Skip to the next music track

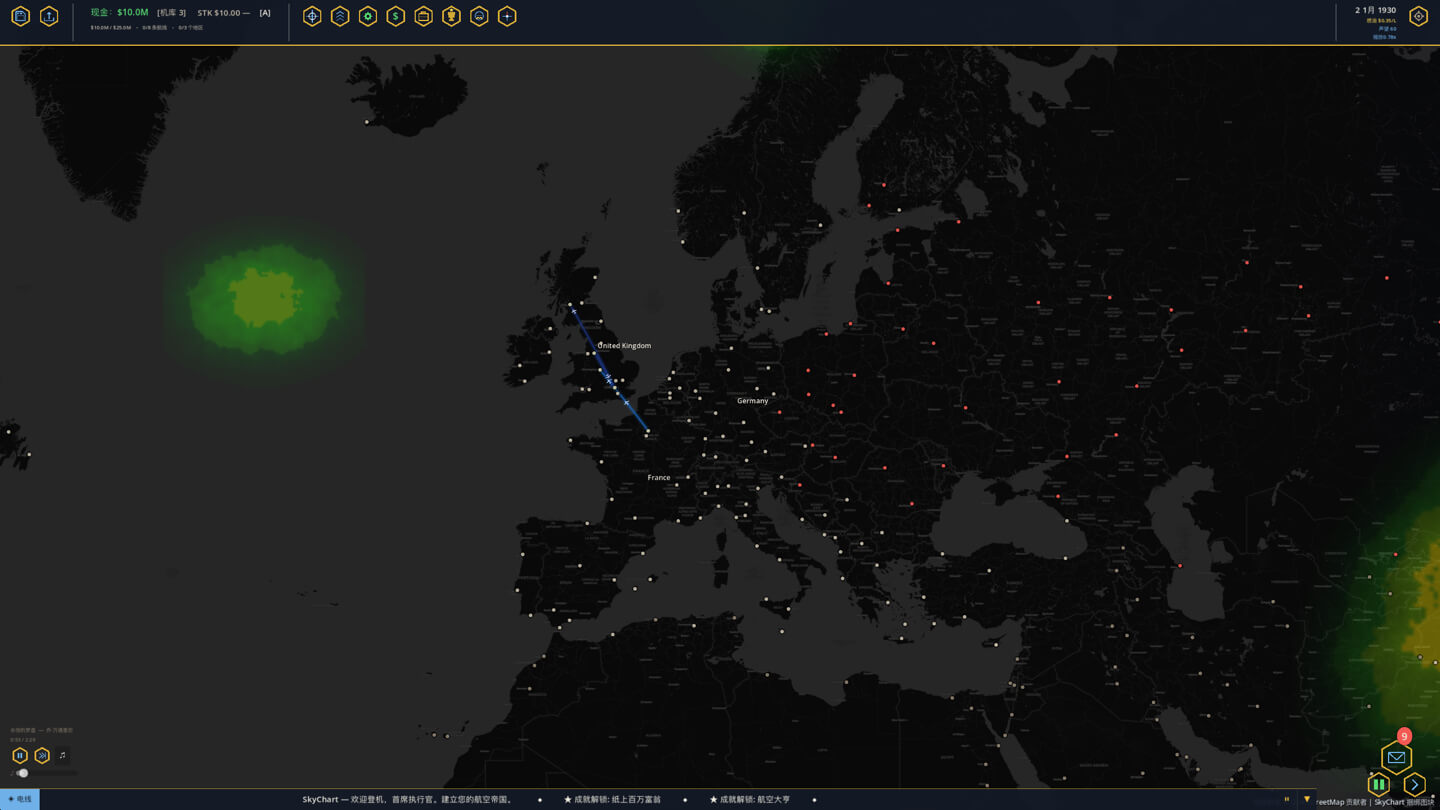pos(42,756)
